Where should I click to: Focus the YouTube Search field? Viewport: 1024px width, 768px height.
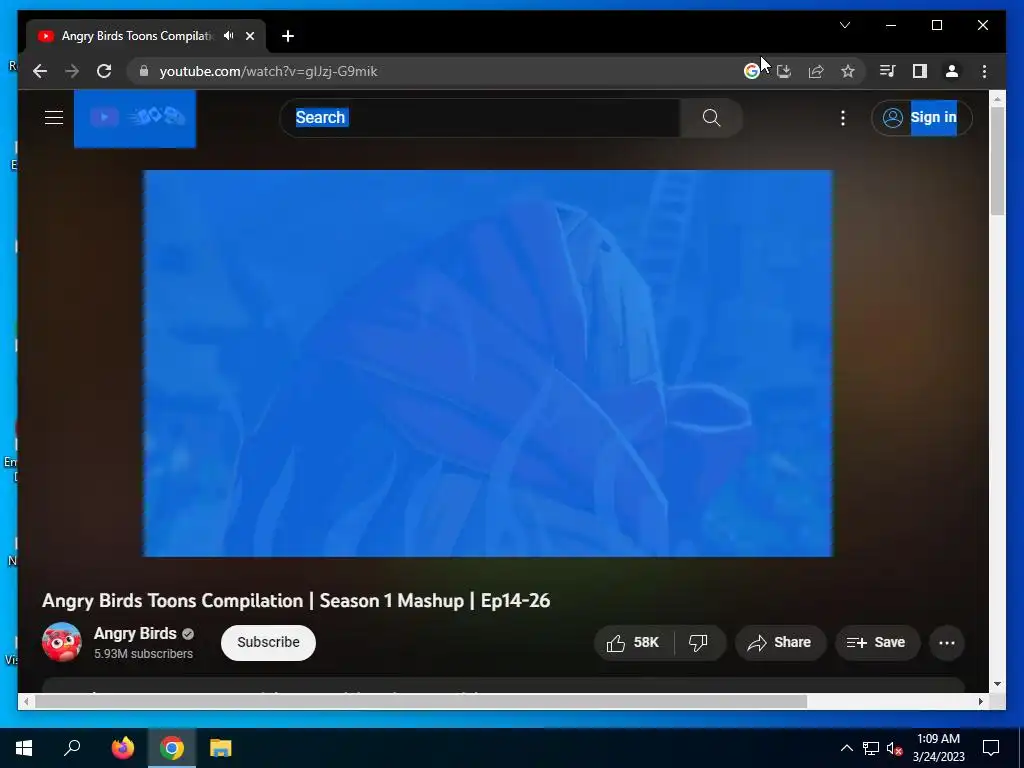(x=480, y=118)
